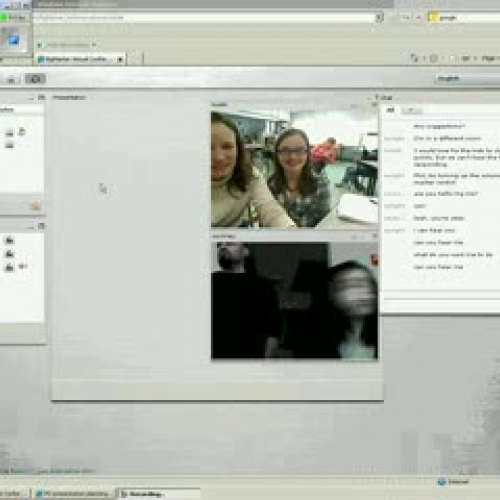Click the home icon in browser command bar
The height and width of the screenshot is (500, 500).
pos(414,58)
